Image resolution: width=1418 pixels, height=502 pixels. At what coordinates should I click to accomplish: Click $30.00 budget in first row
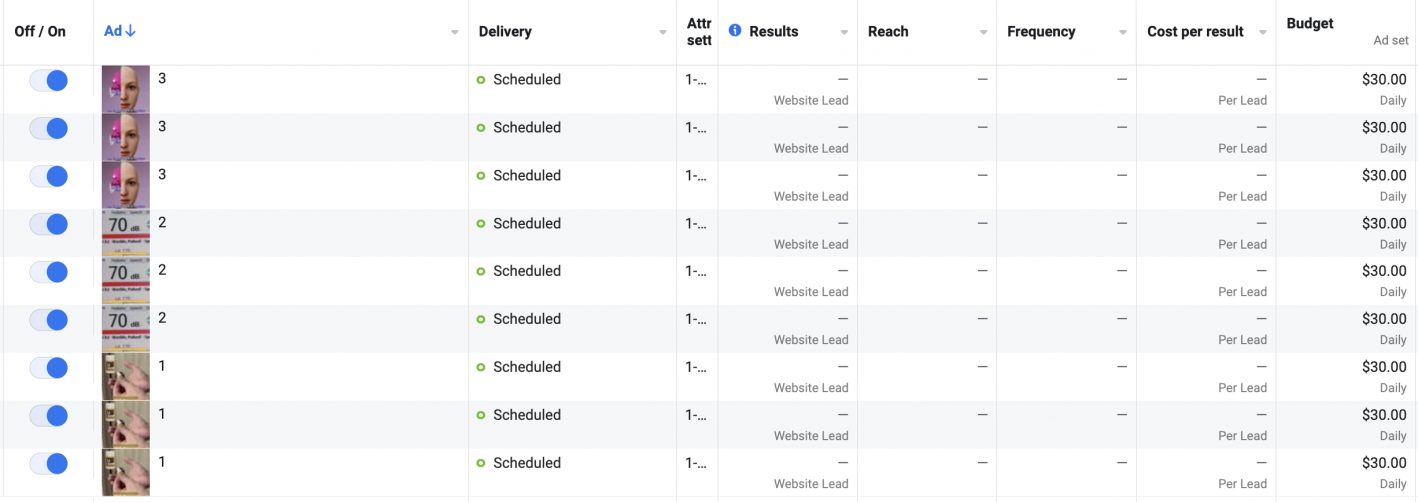pos(1384,80)
